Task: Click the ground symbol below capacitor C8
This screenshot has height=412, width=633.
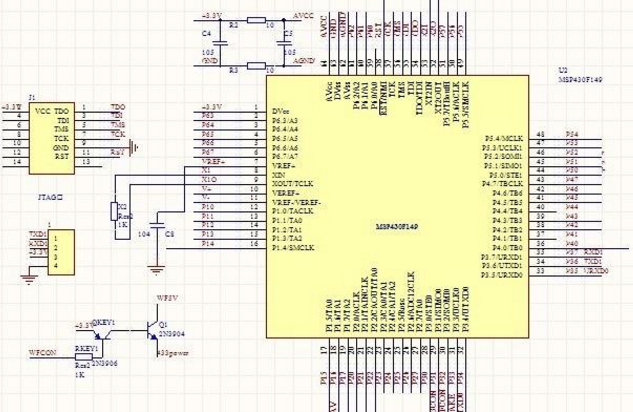Action: point(157,269)
